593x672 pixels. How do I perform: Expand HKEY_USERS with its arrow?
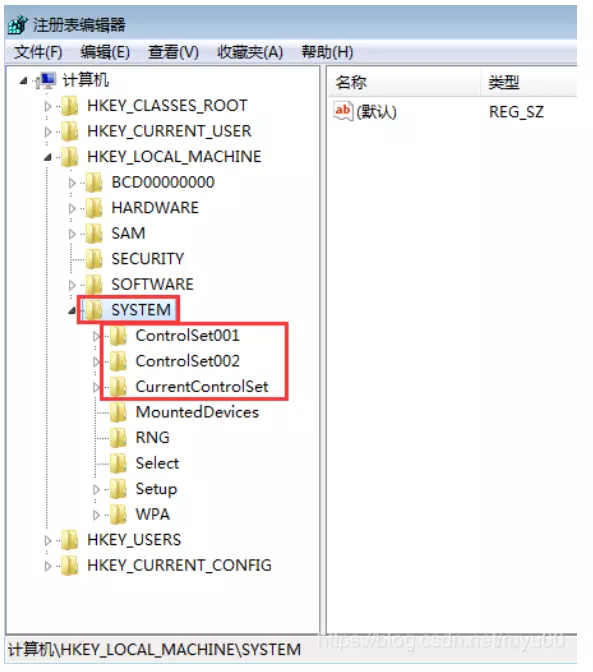click(48, 540)
